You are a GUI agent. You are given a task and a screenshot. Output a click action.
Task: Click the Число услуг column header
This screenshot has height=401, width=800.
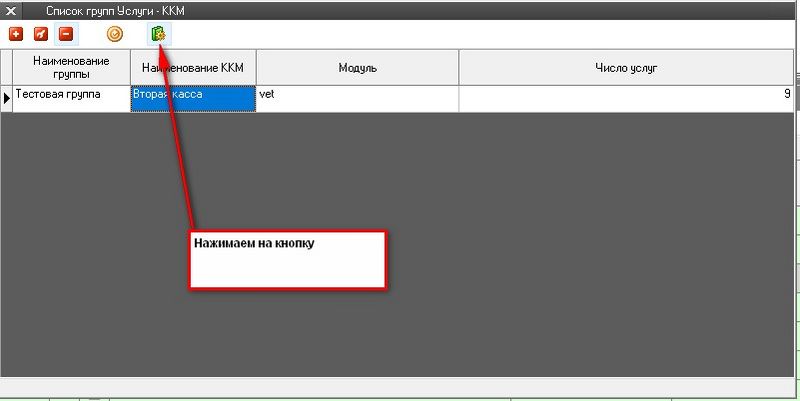click(626, 68)
